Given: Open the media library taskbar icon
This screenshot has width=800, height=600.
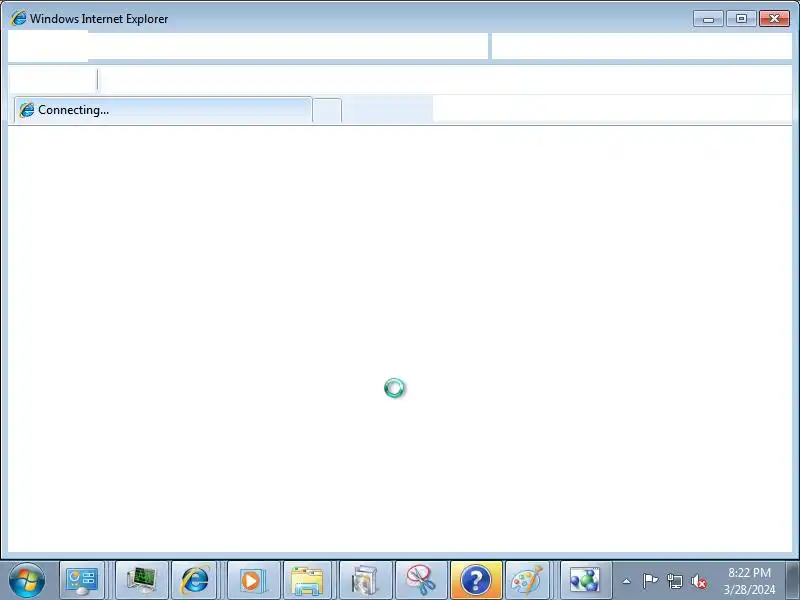Looking at the screenshot, I should pos(365,581).
